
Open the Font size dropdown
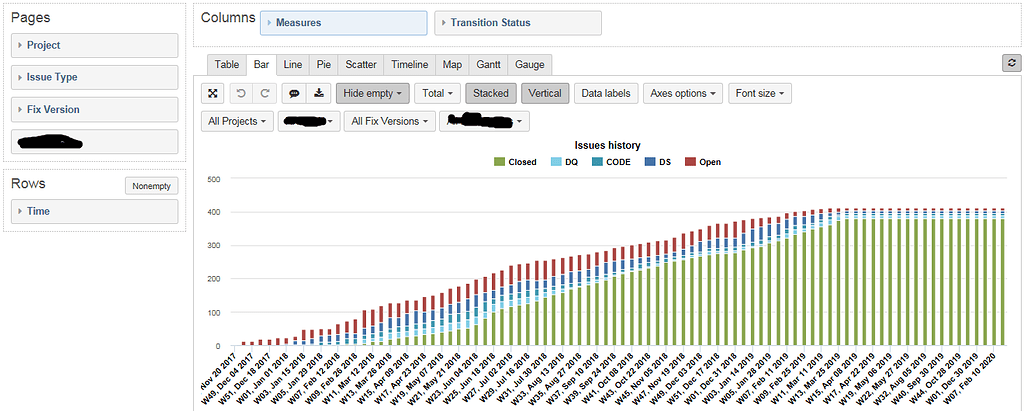point(760,93)
